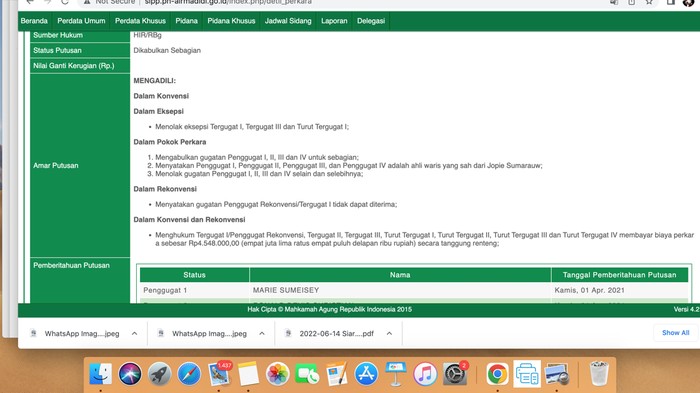Open Safari compass icon in Dock
The height and width of the screenshot is (393, 700).
[189, 373]
